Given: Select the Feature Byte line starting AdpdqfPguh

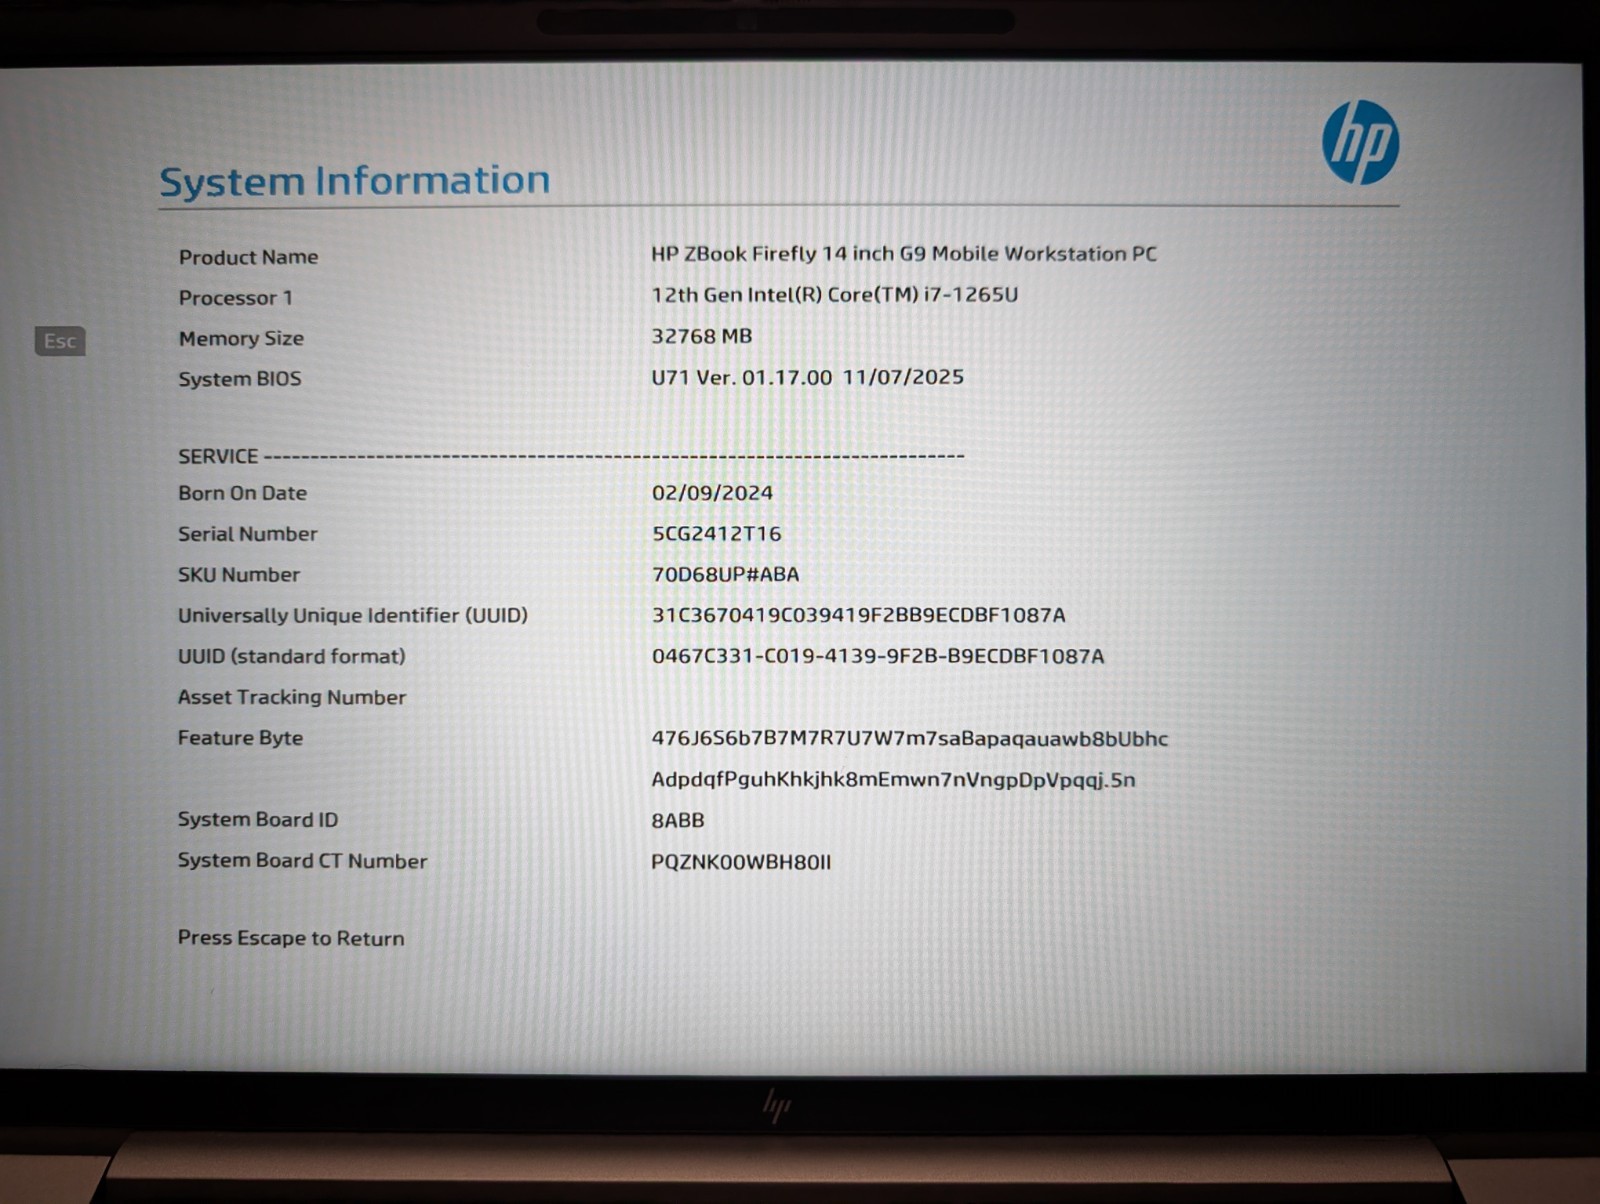Looking at the screenshot, I should pyautogui.click(x=893, y=780).
